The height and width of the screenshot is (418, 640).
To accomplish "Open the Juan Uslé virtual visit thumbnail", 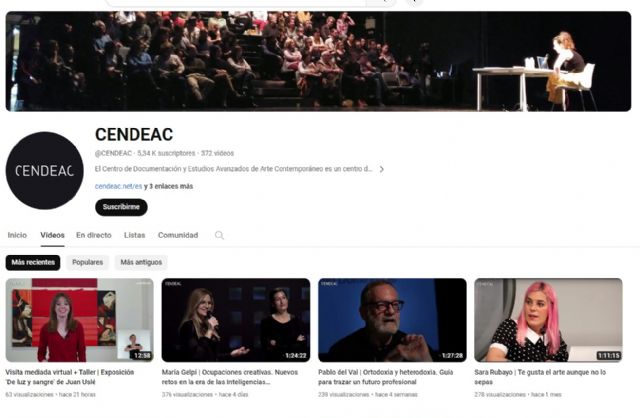I will pos(80,320).
